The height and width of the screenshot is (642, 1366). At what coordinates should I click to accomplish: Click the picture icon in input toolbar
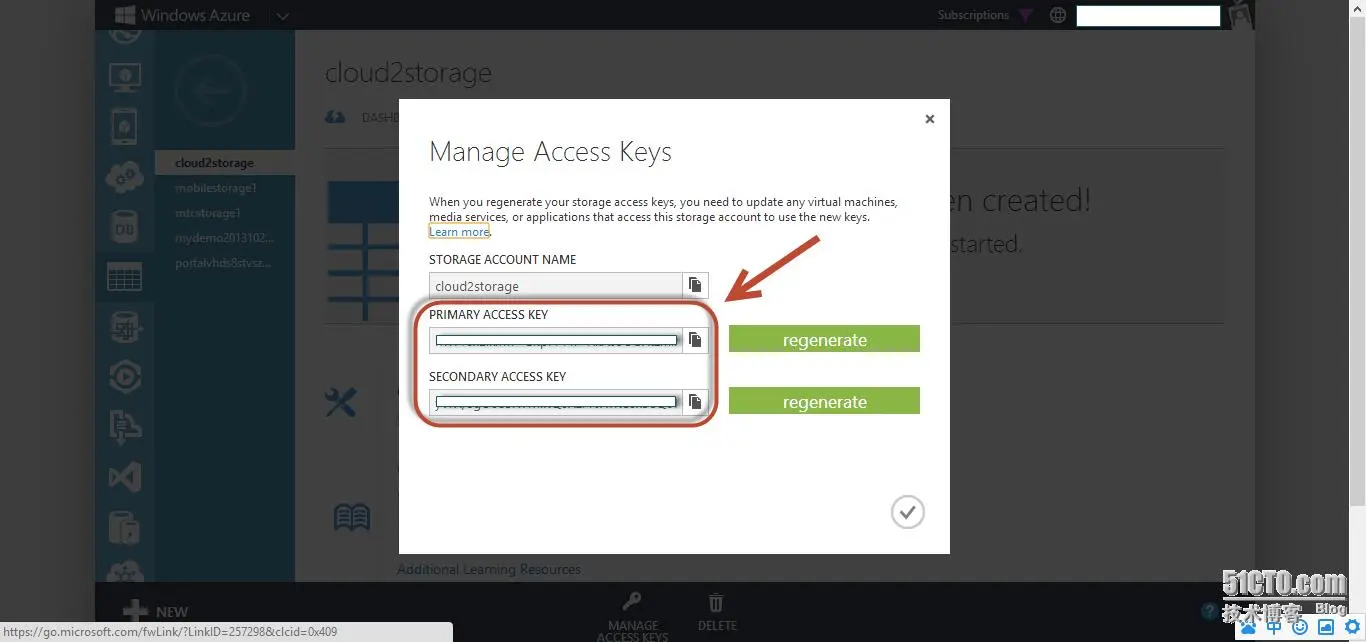(1326, 627)
